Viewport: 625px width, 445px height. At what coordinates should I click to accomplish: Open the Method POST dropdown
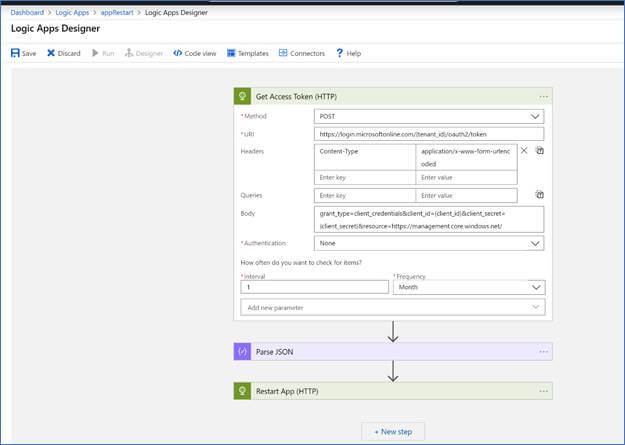click(429, 116)
